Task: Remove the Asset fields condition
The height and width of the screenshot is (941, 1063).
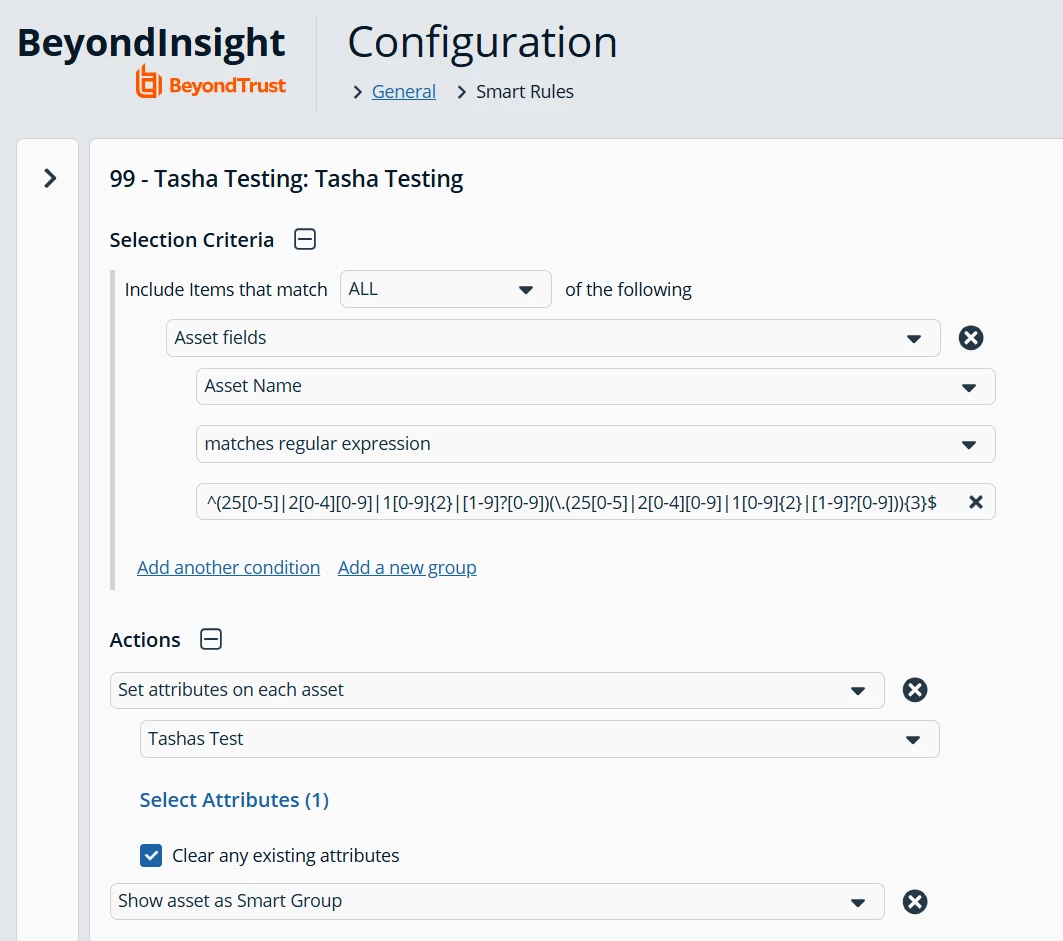Action: click(971, 338)
